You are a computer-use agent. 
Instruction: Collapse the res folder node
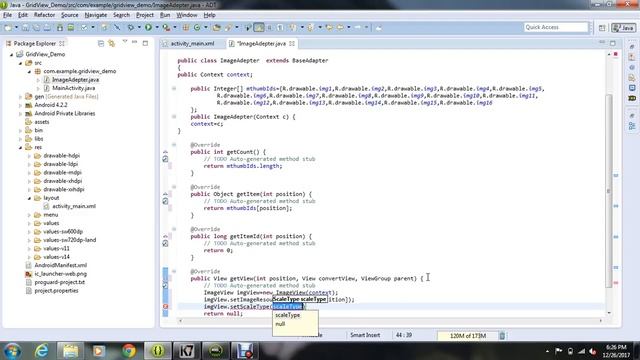click(20, 147)
